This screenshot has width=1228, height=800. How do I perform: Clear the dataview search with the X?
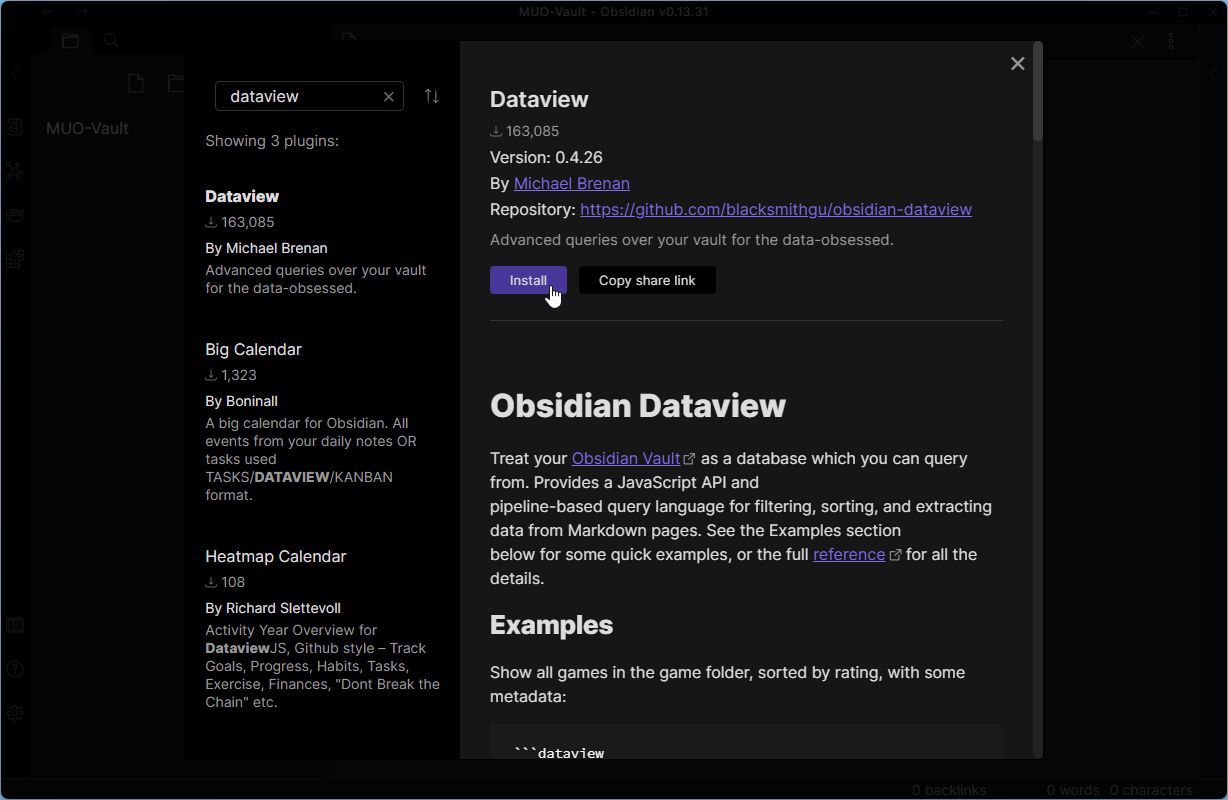[x=389, y=96]
